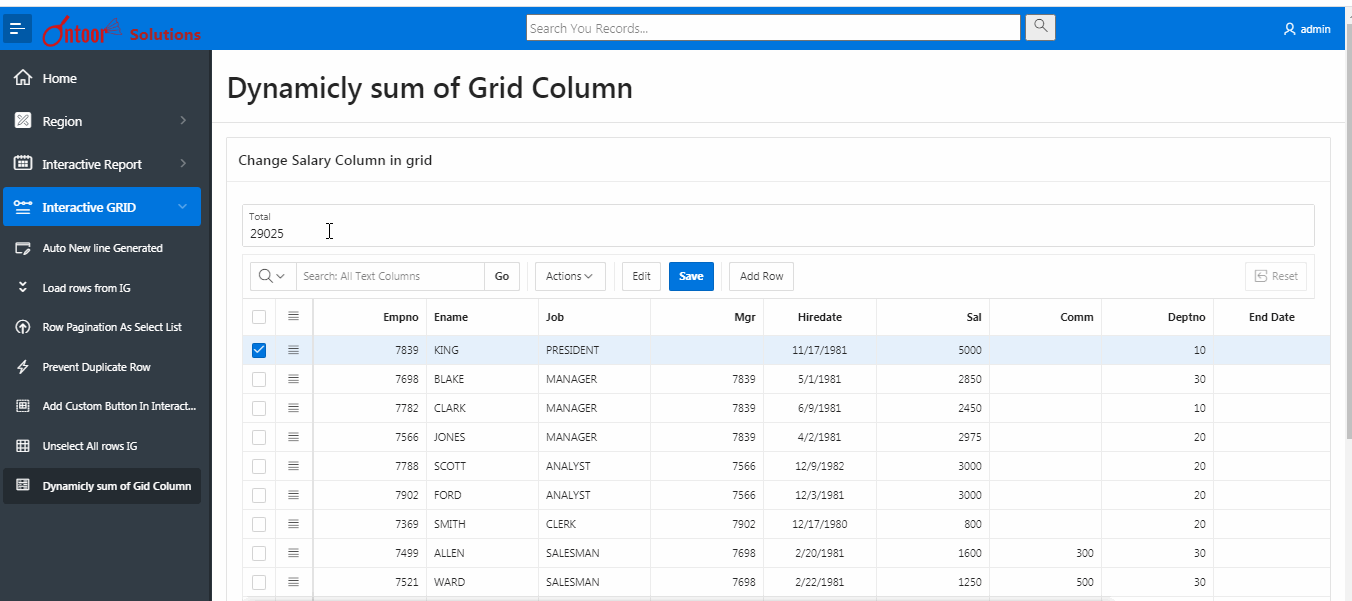Open row actions menu for SCOTT

(x=293, y=466)
